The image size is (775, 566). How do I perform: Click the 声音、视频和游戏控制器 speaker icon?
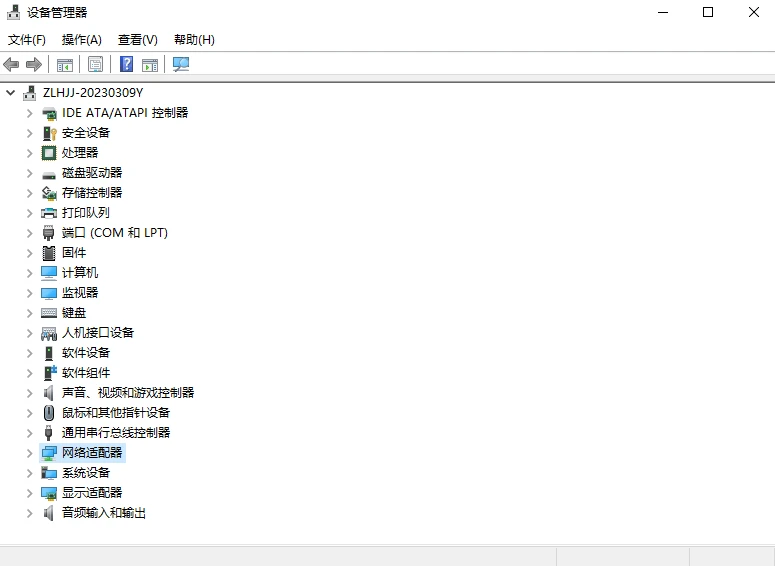coord(48,393)
